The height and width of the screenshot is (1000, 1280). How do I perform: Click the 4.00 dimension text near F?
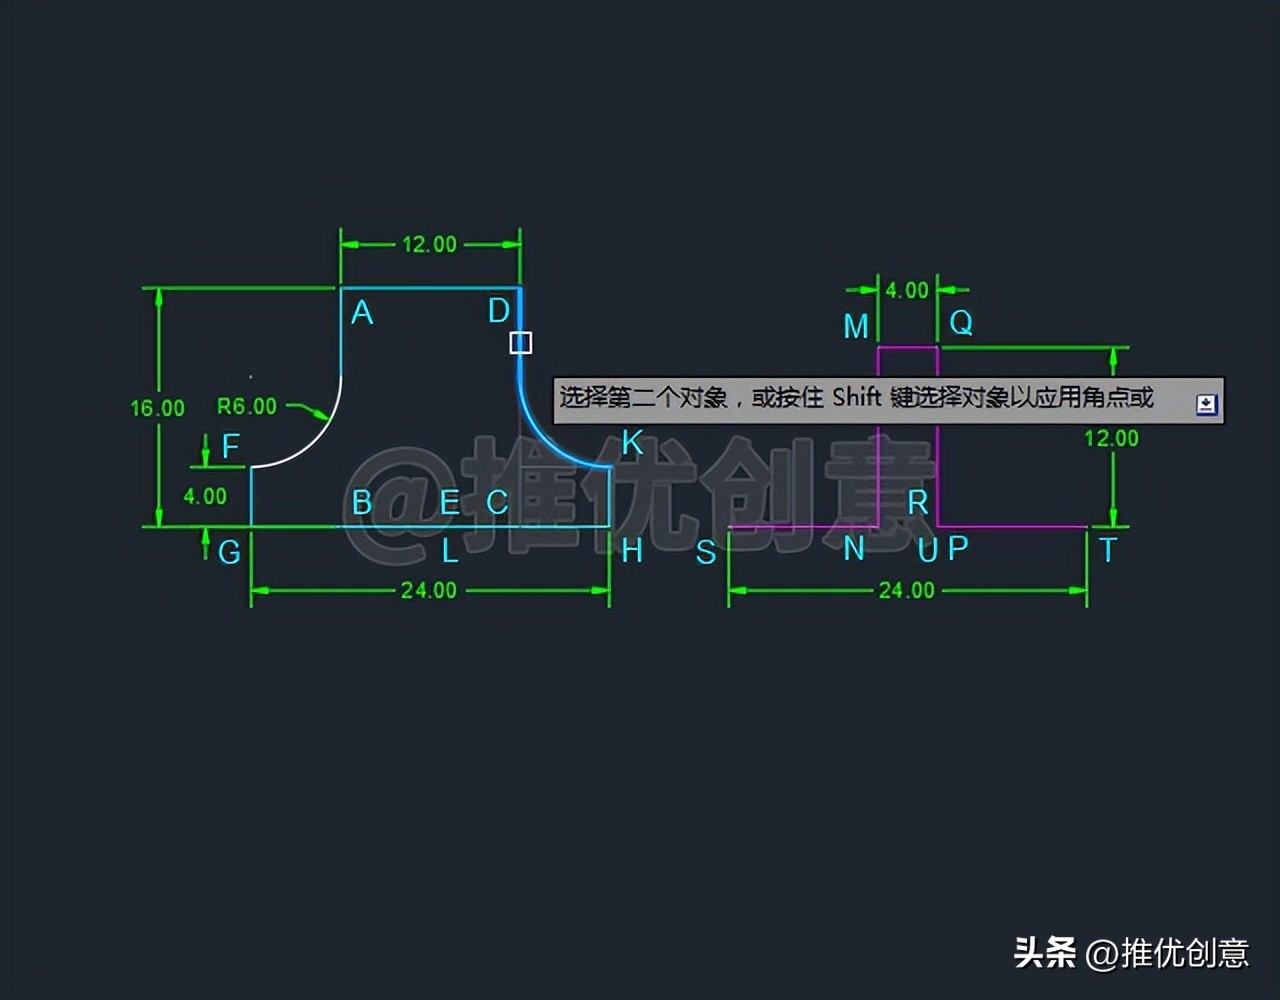click(205, 496)
